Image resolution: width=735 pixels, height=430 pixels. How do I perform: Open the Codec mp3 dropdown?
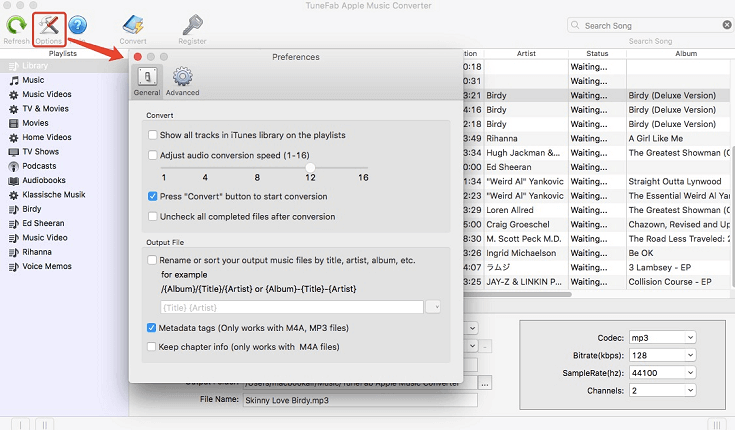[661, 338]
